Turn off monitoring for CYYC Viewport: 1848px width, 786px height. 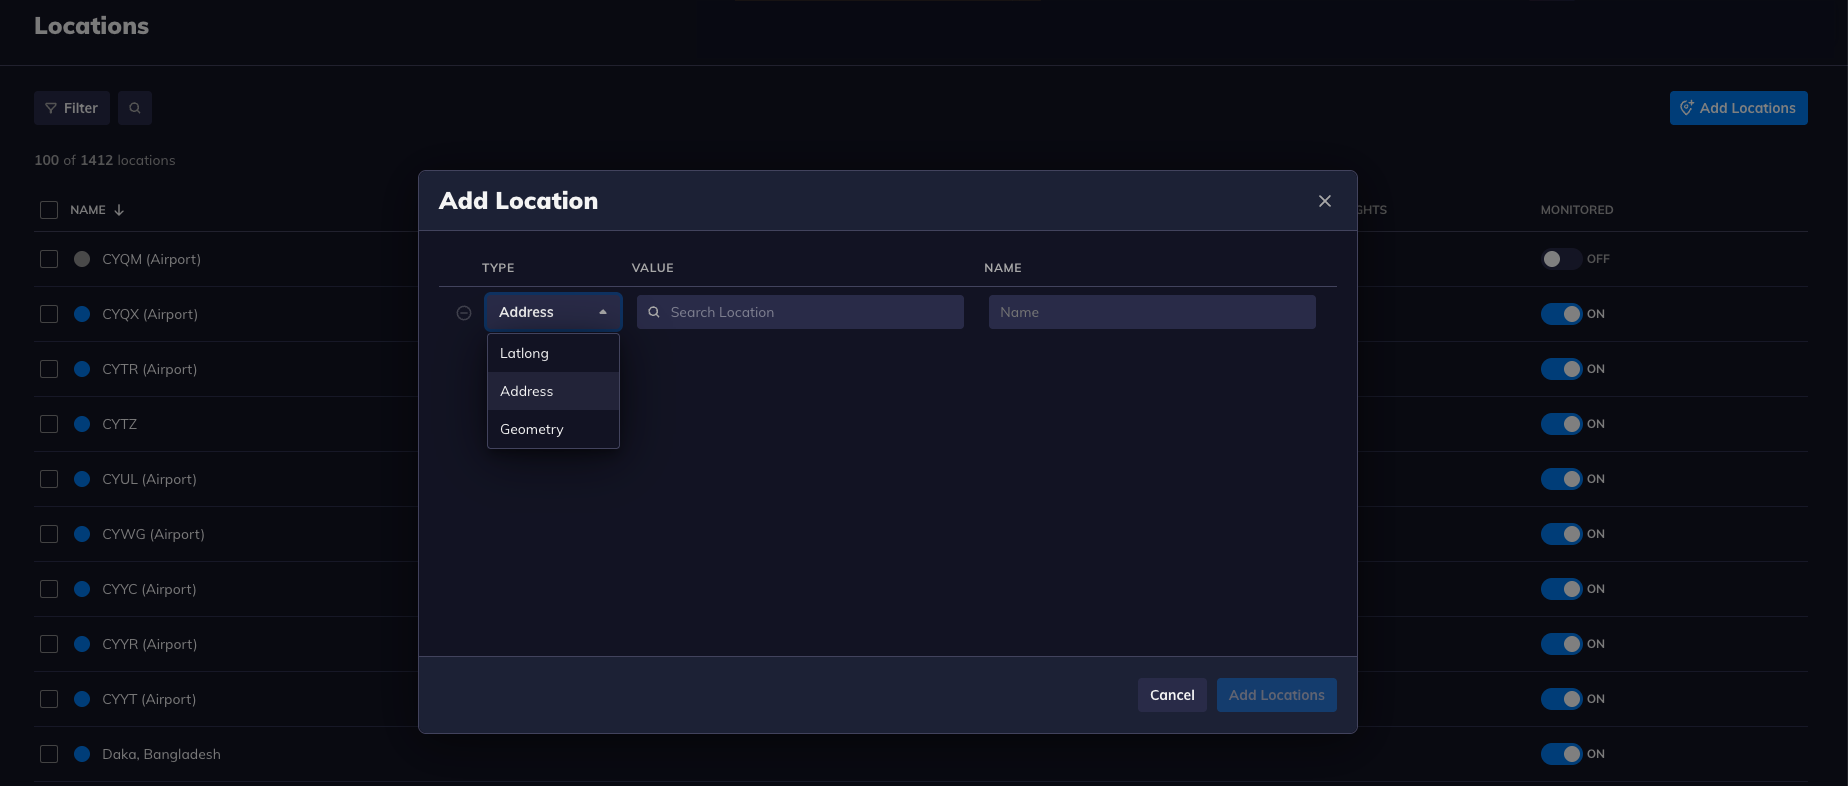coord(1561,589)
